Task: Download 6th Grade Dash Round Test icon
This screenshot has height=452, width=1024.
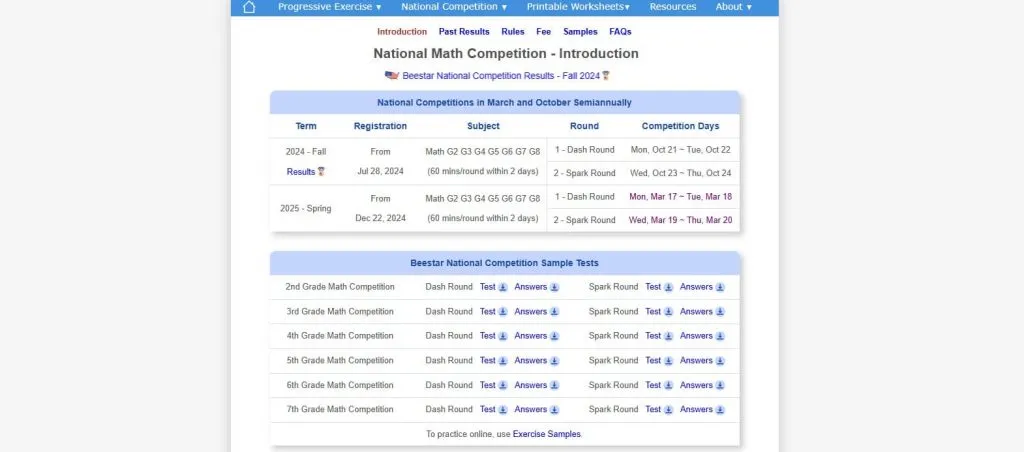Action: coord(503,386)
